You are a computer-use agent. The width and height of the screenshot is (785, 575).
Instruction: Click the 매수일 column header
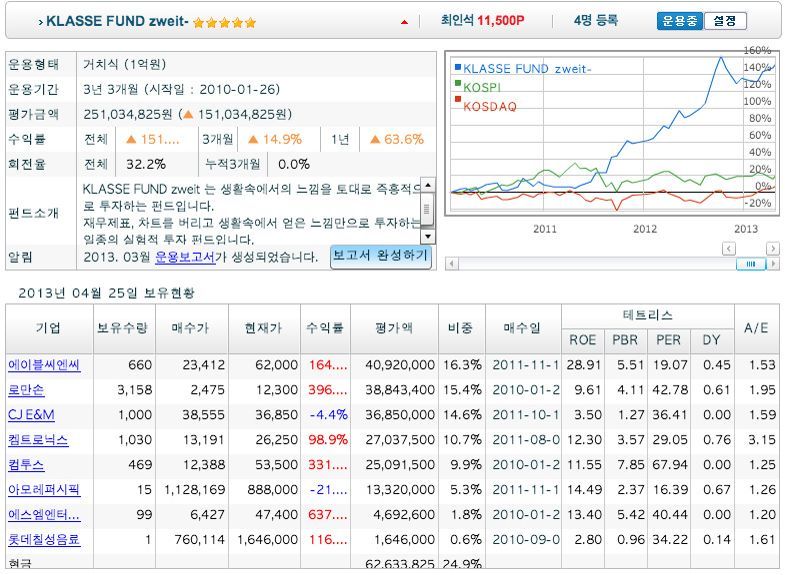(523, 328)
